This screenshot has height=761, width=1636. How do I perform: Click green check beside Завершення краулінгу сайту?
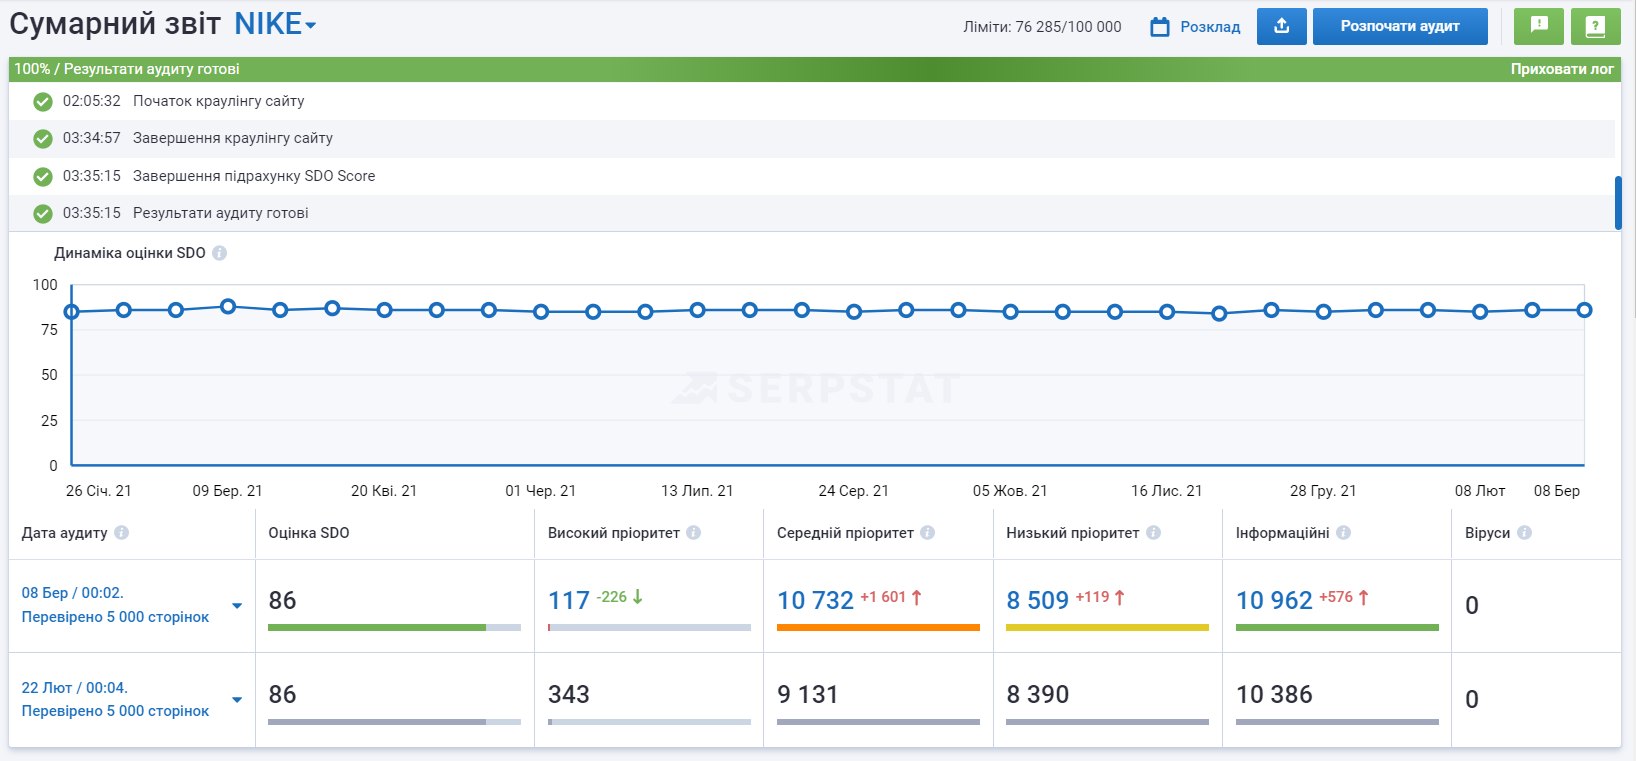point(43,139)
